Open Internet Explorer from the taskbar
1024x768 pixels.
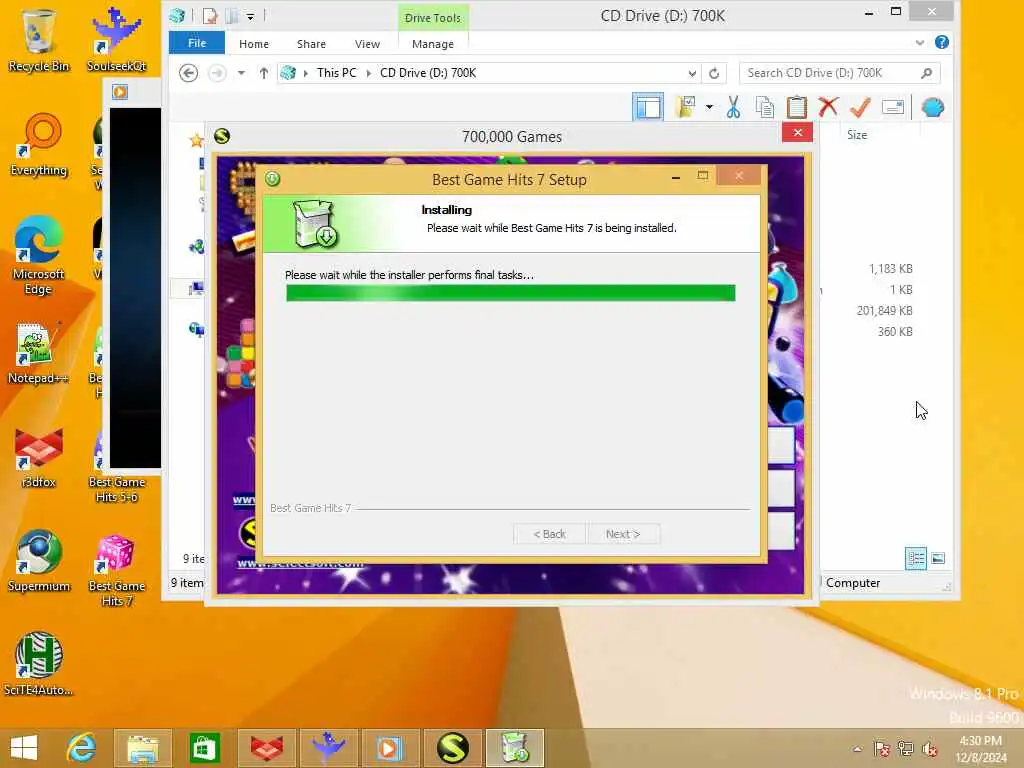pyautogui.click(x=81, y=748)
